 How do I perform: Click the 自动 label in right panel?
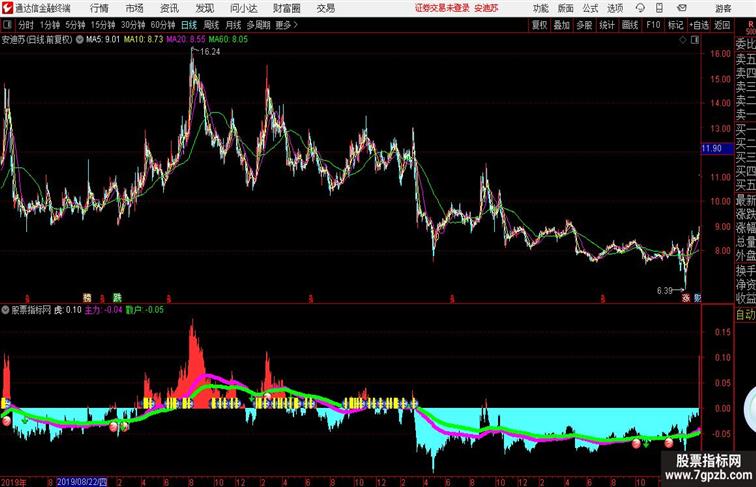coord(745,314)
